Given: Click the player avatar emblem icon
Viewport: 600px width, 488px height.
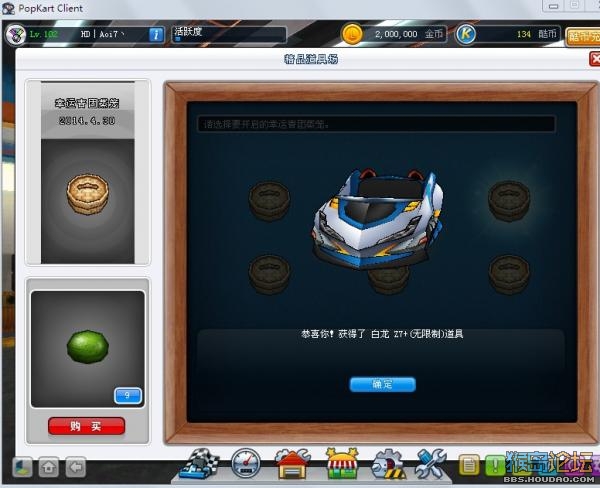Looking at the screenshot, I should 15,34.
